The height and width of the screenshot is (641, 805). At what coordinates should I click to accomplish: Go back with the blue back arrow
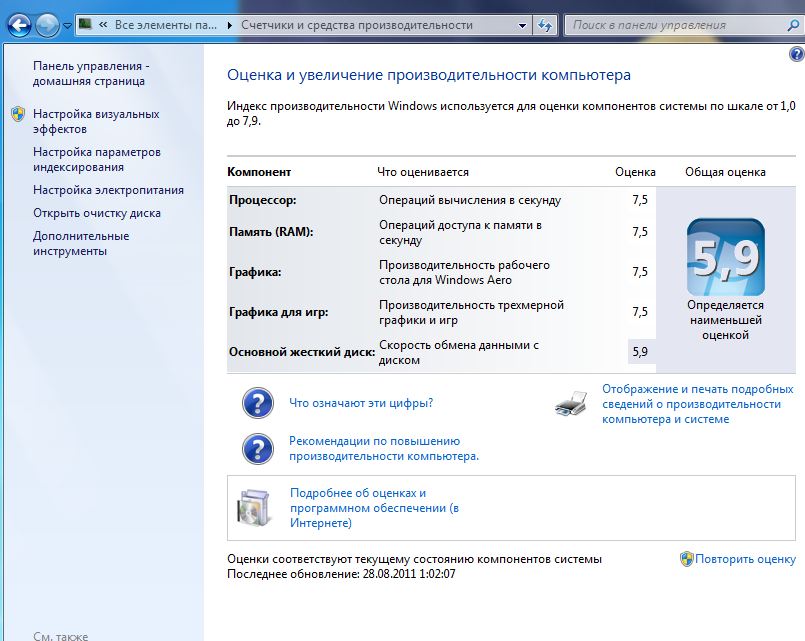[x=20, y=25]
